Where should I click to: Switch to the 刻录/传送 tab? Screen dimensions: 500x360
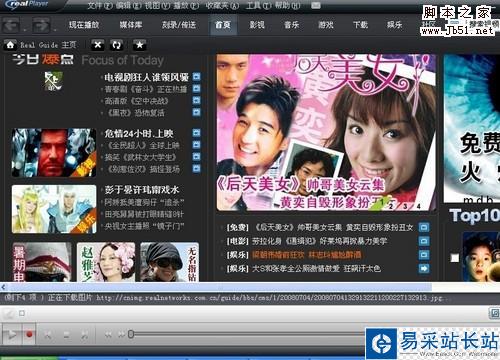(179, 25)
